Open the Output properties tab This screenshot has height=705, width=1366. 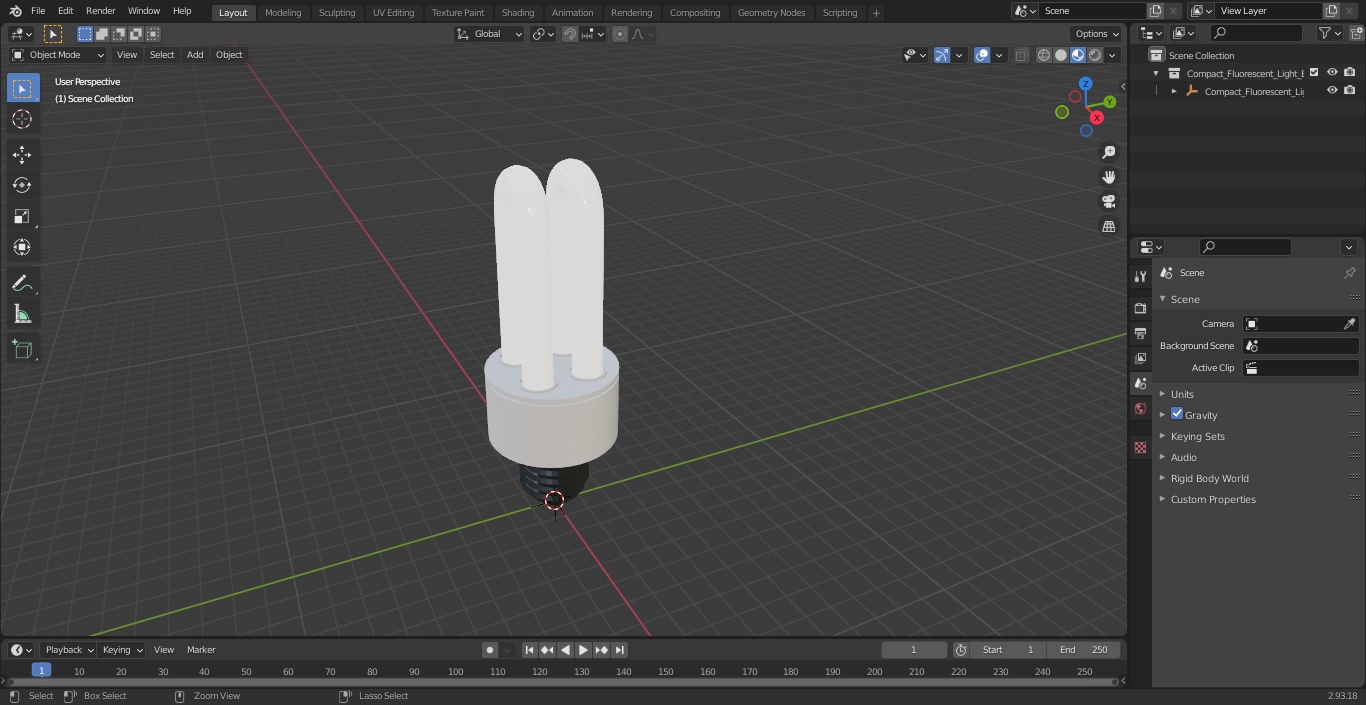click(x=1140, y=333)
